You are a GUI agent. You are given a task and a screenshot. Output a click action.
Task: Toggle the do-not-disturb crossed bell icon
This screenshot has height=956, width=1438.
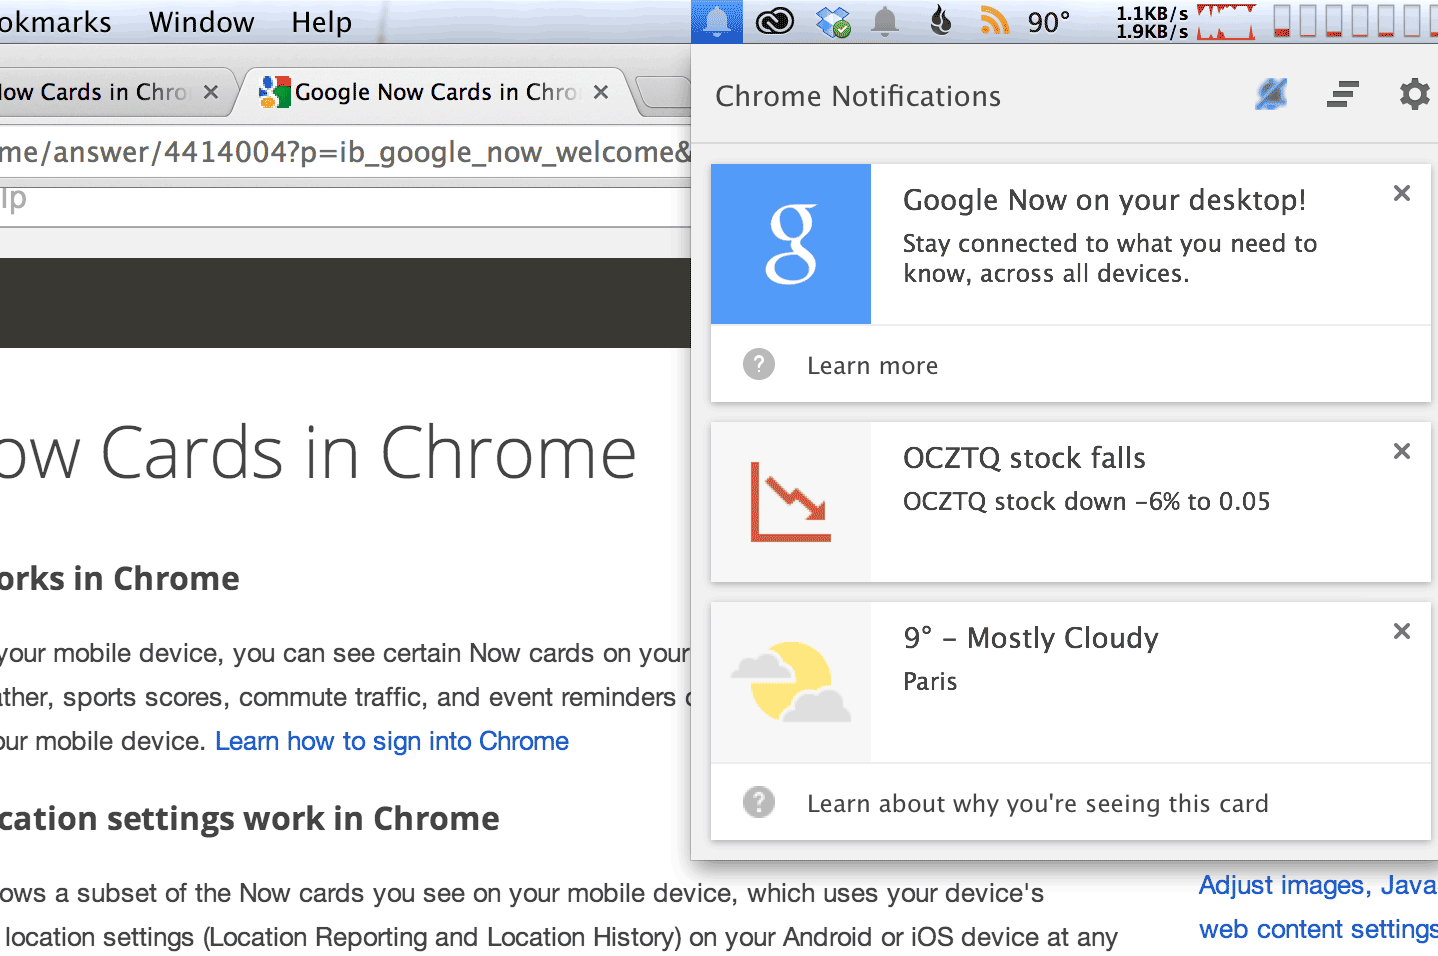click(x=1271, y=95)
